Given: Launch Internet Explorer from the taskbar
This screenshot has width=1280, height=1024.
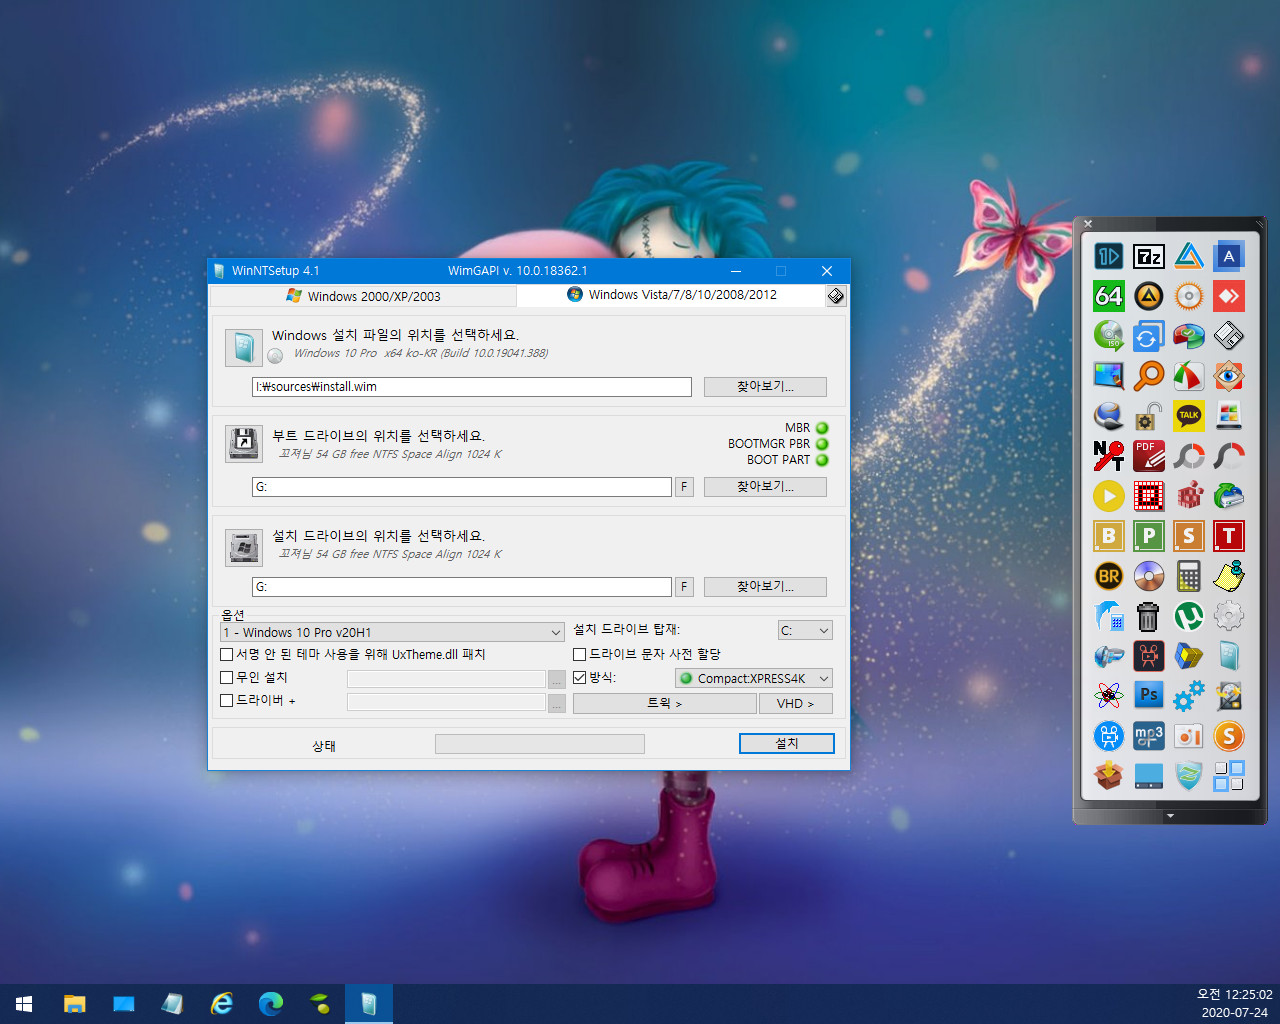Looking at the screenshot, I should click(x=221, y=1004).
